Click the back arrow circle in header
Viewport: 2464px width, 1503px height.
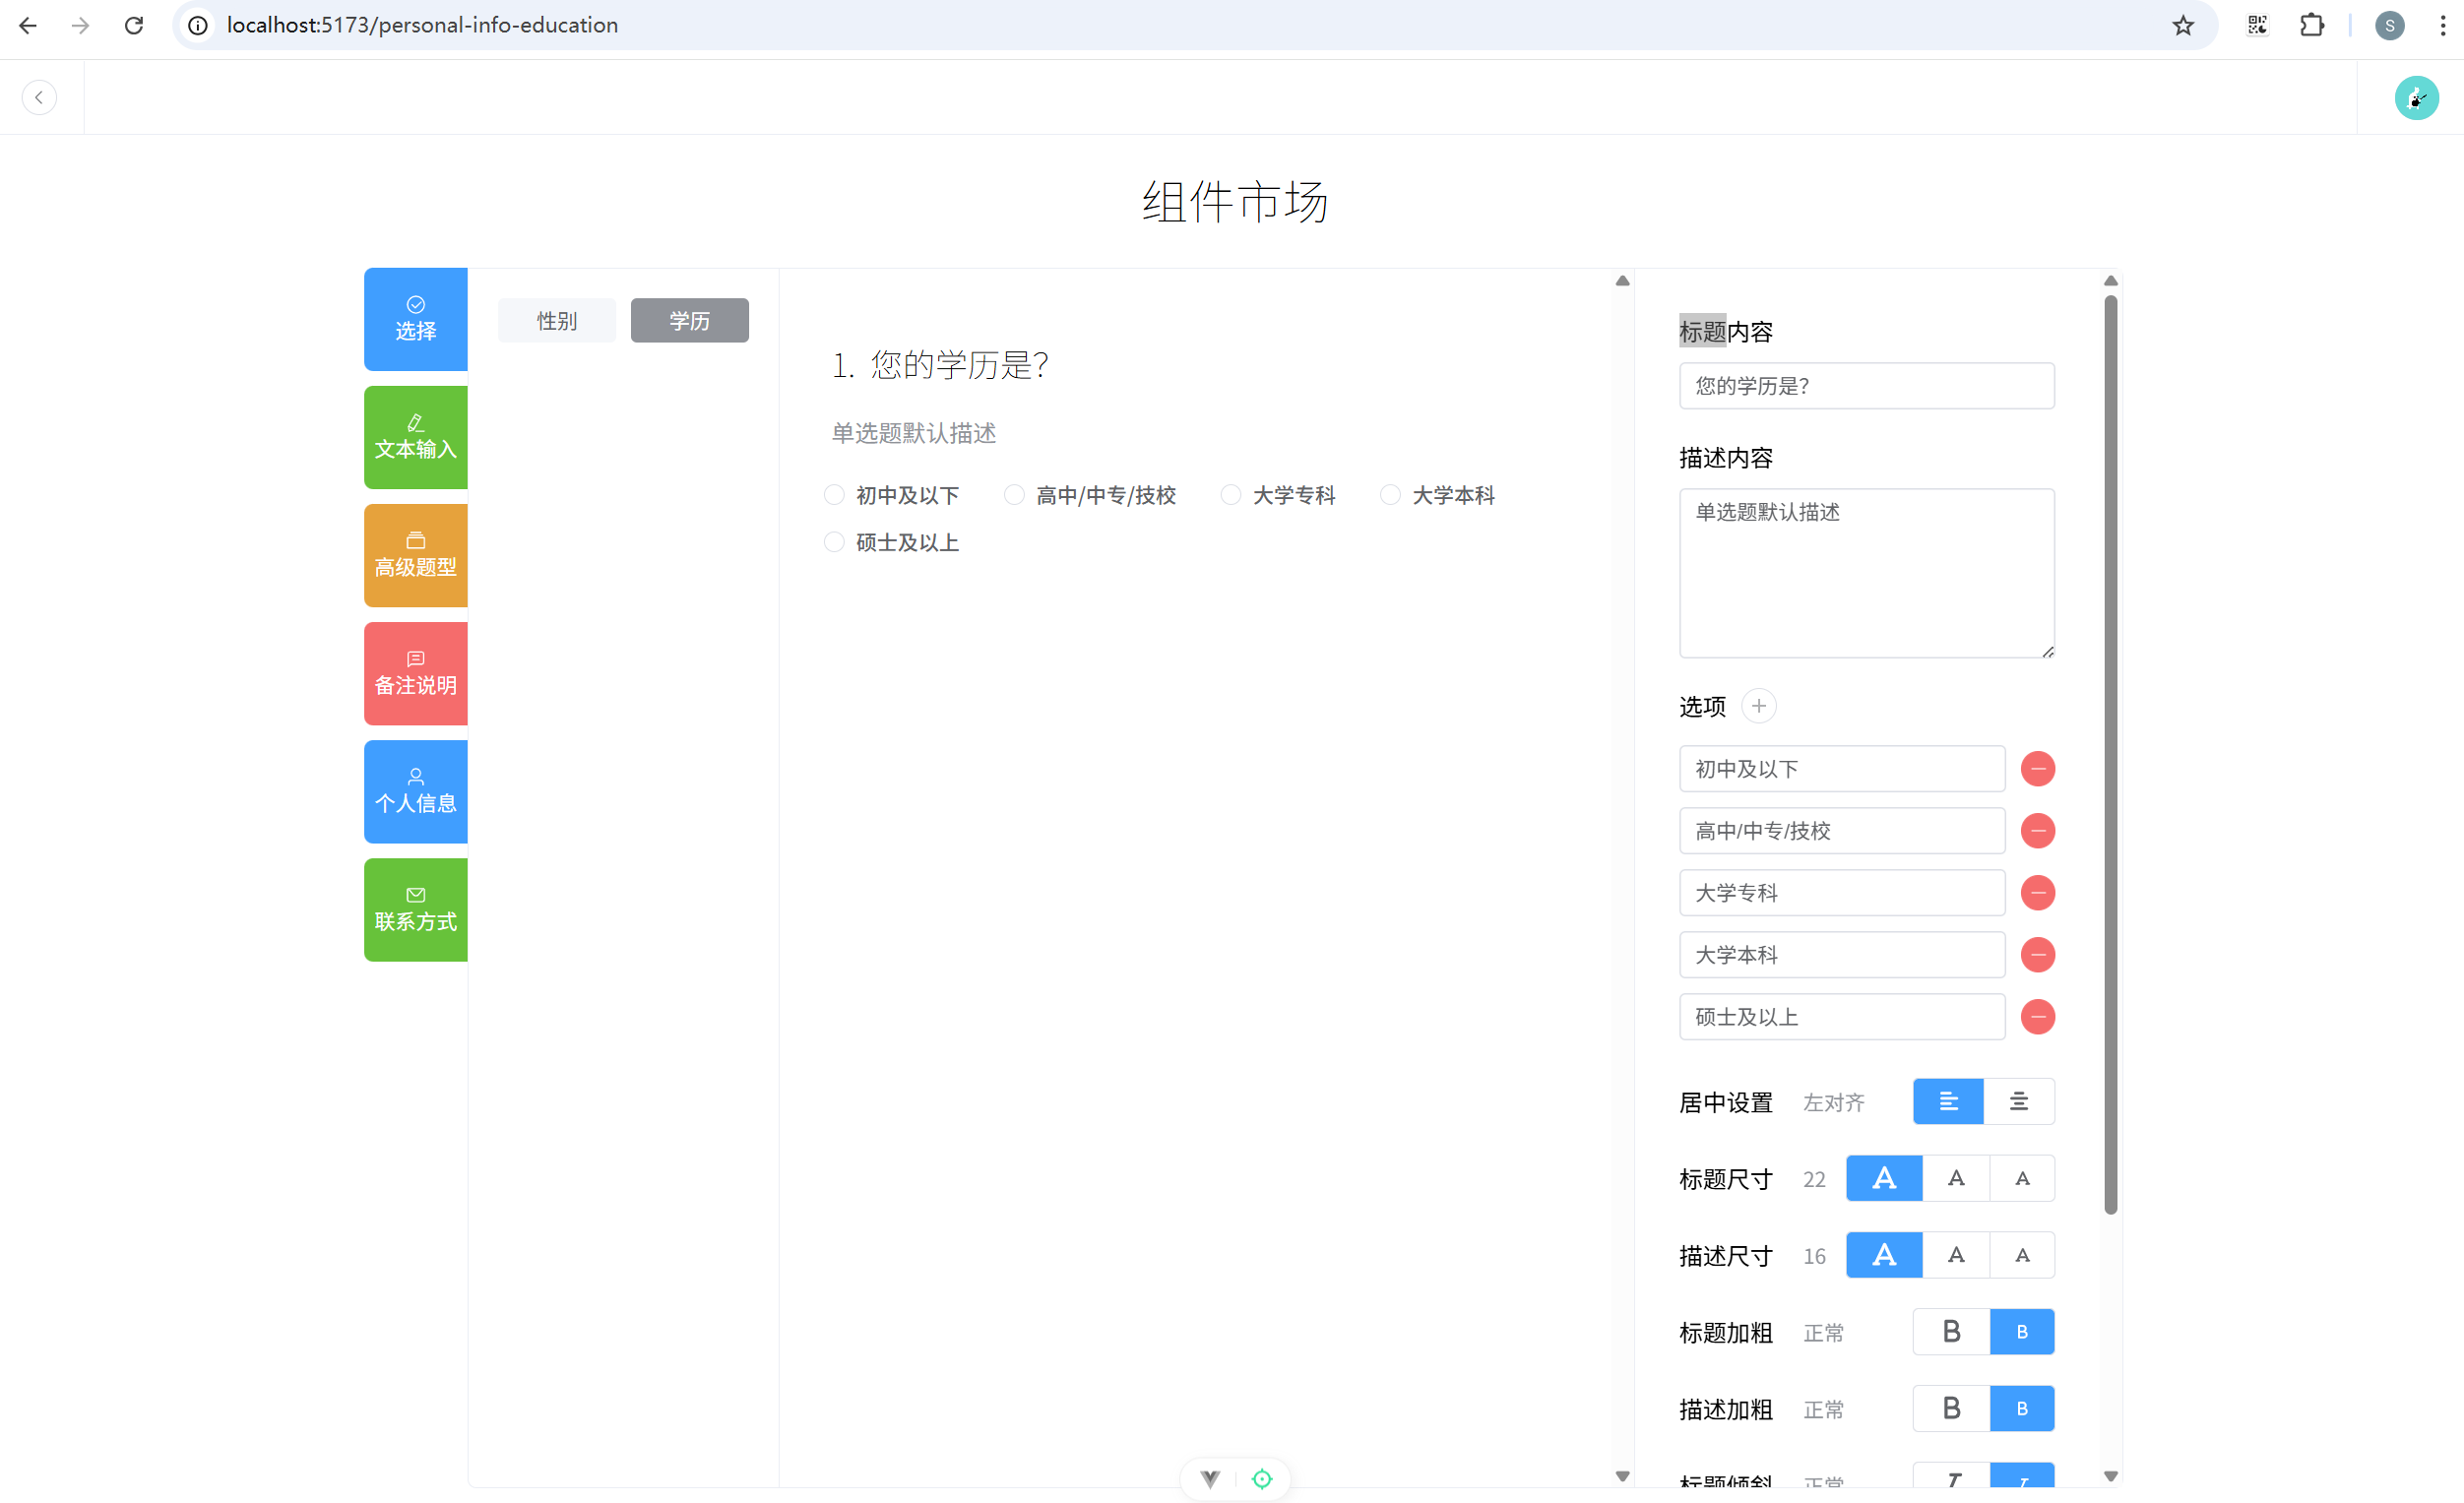click(39, 97)
